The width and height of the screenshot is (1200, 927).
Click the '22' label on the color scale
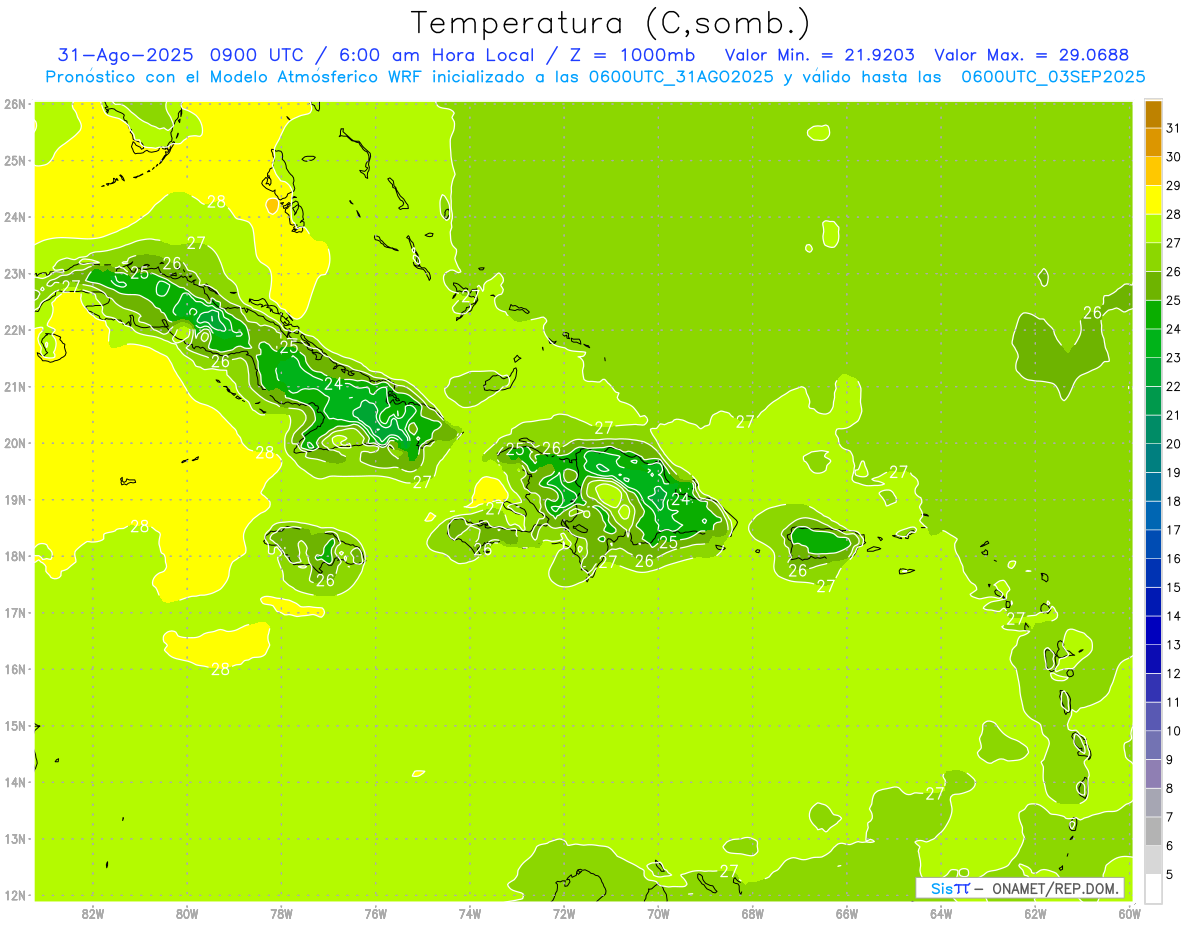coord(1173,386)
